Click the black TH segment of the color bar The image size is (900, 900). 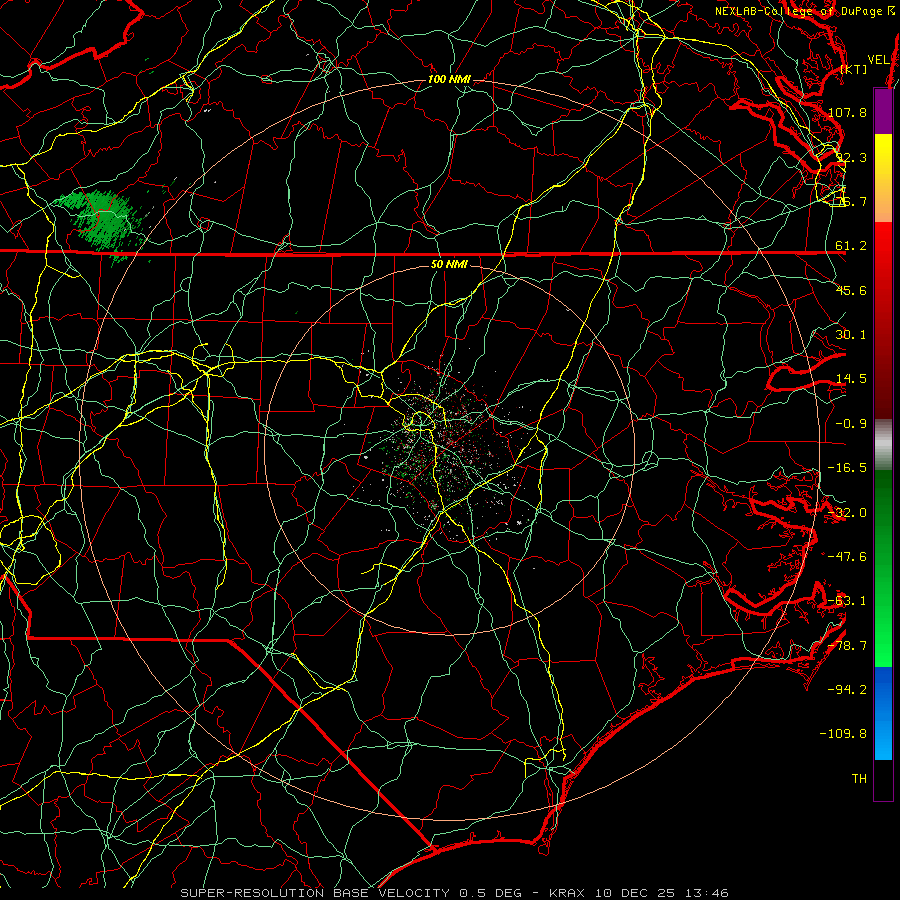883,779
